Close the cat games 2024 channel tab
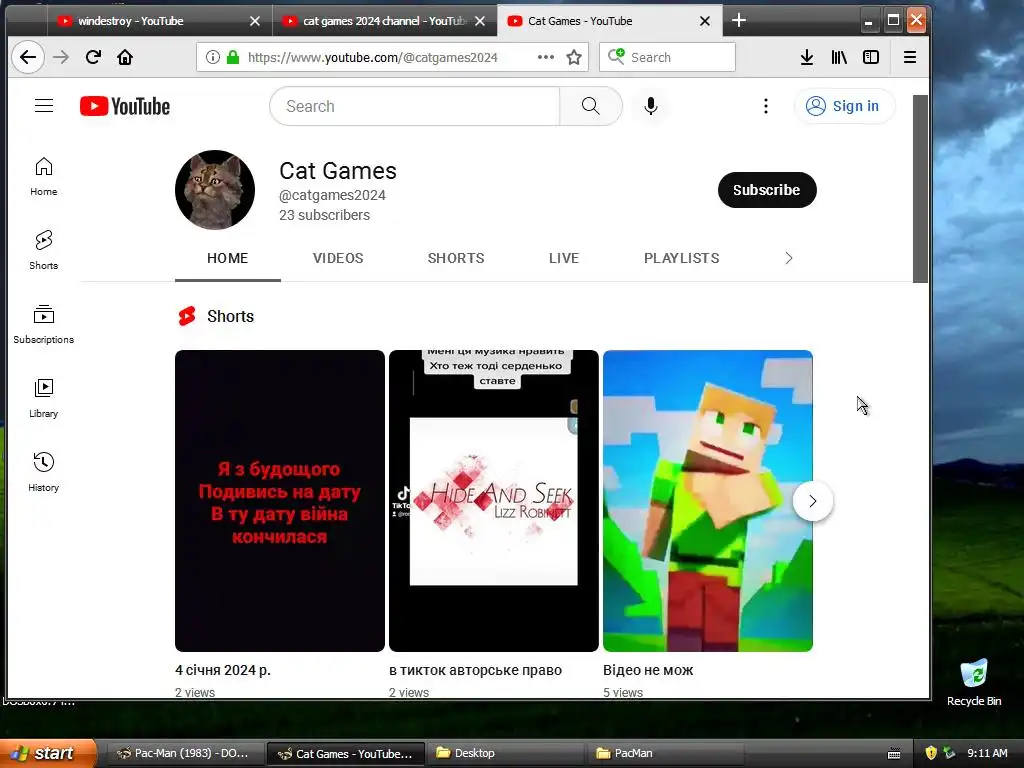 click(x=480, y=21)
